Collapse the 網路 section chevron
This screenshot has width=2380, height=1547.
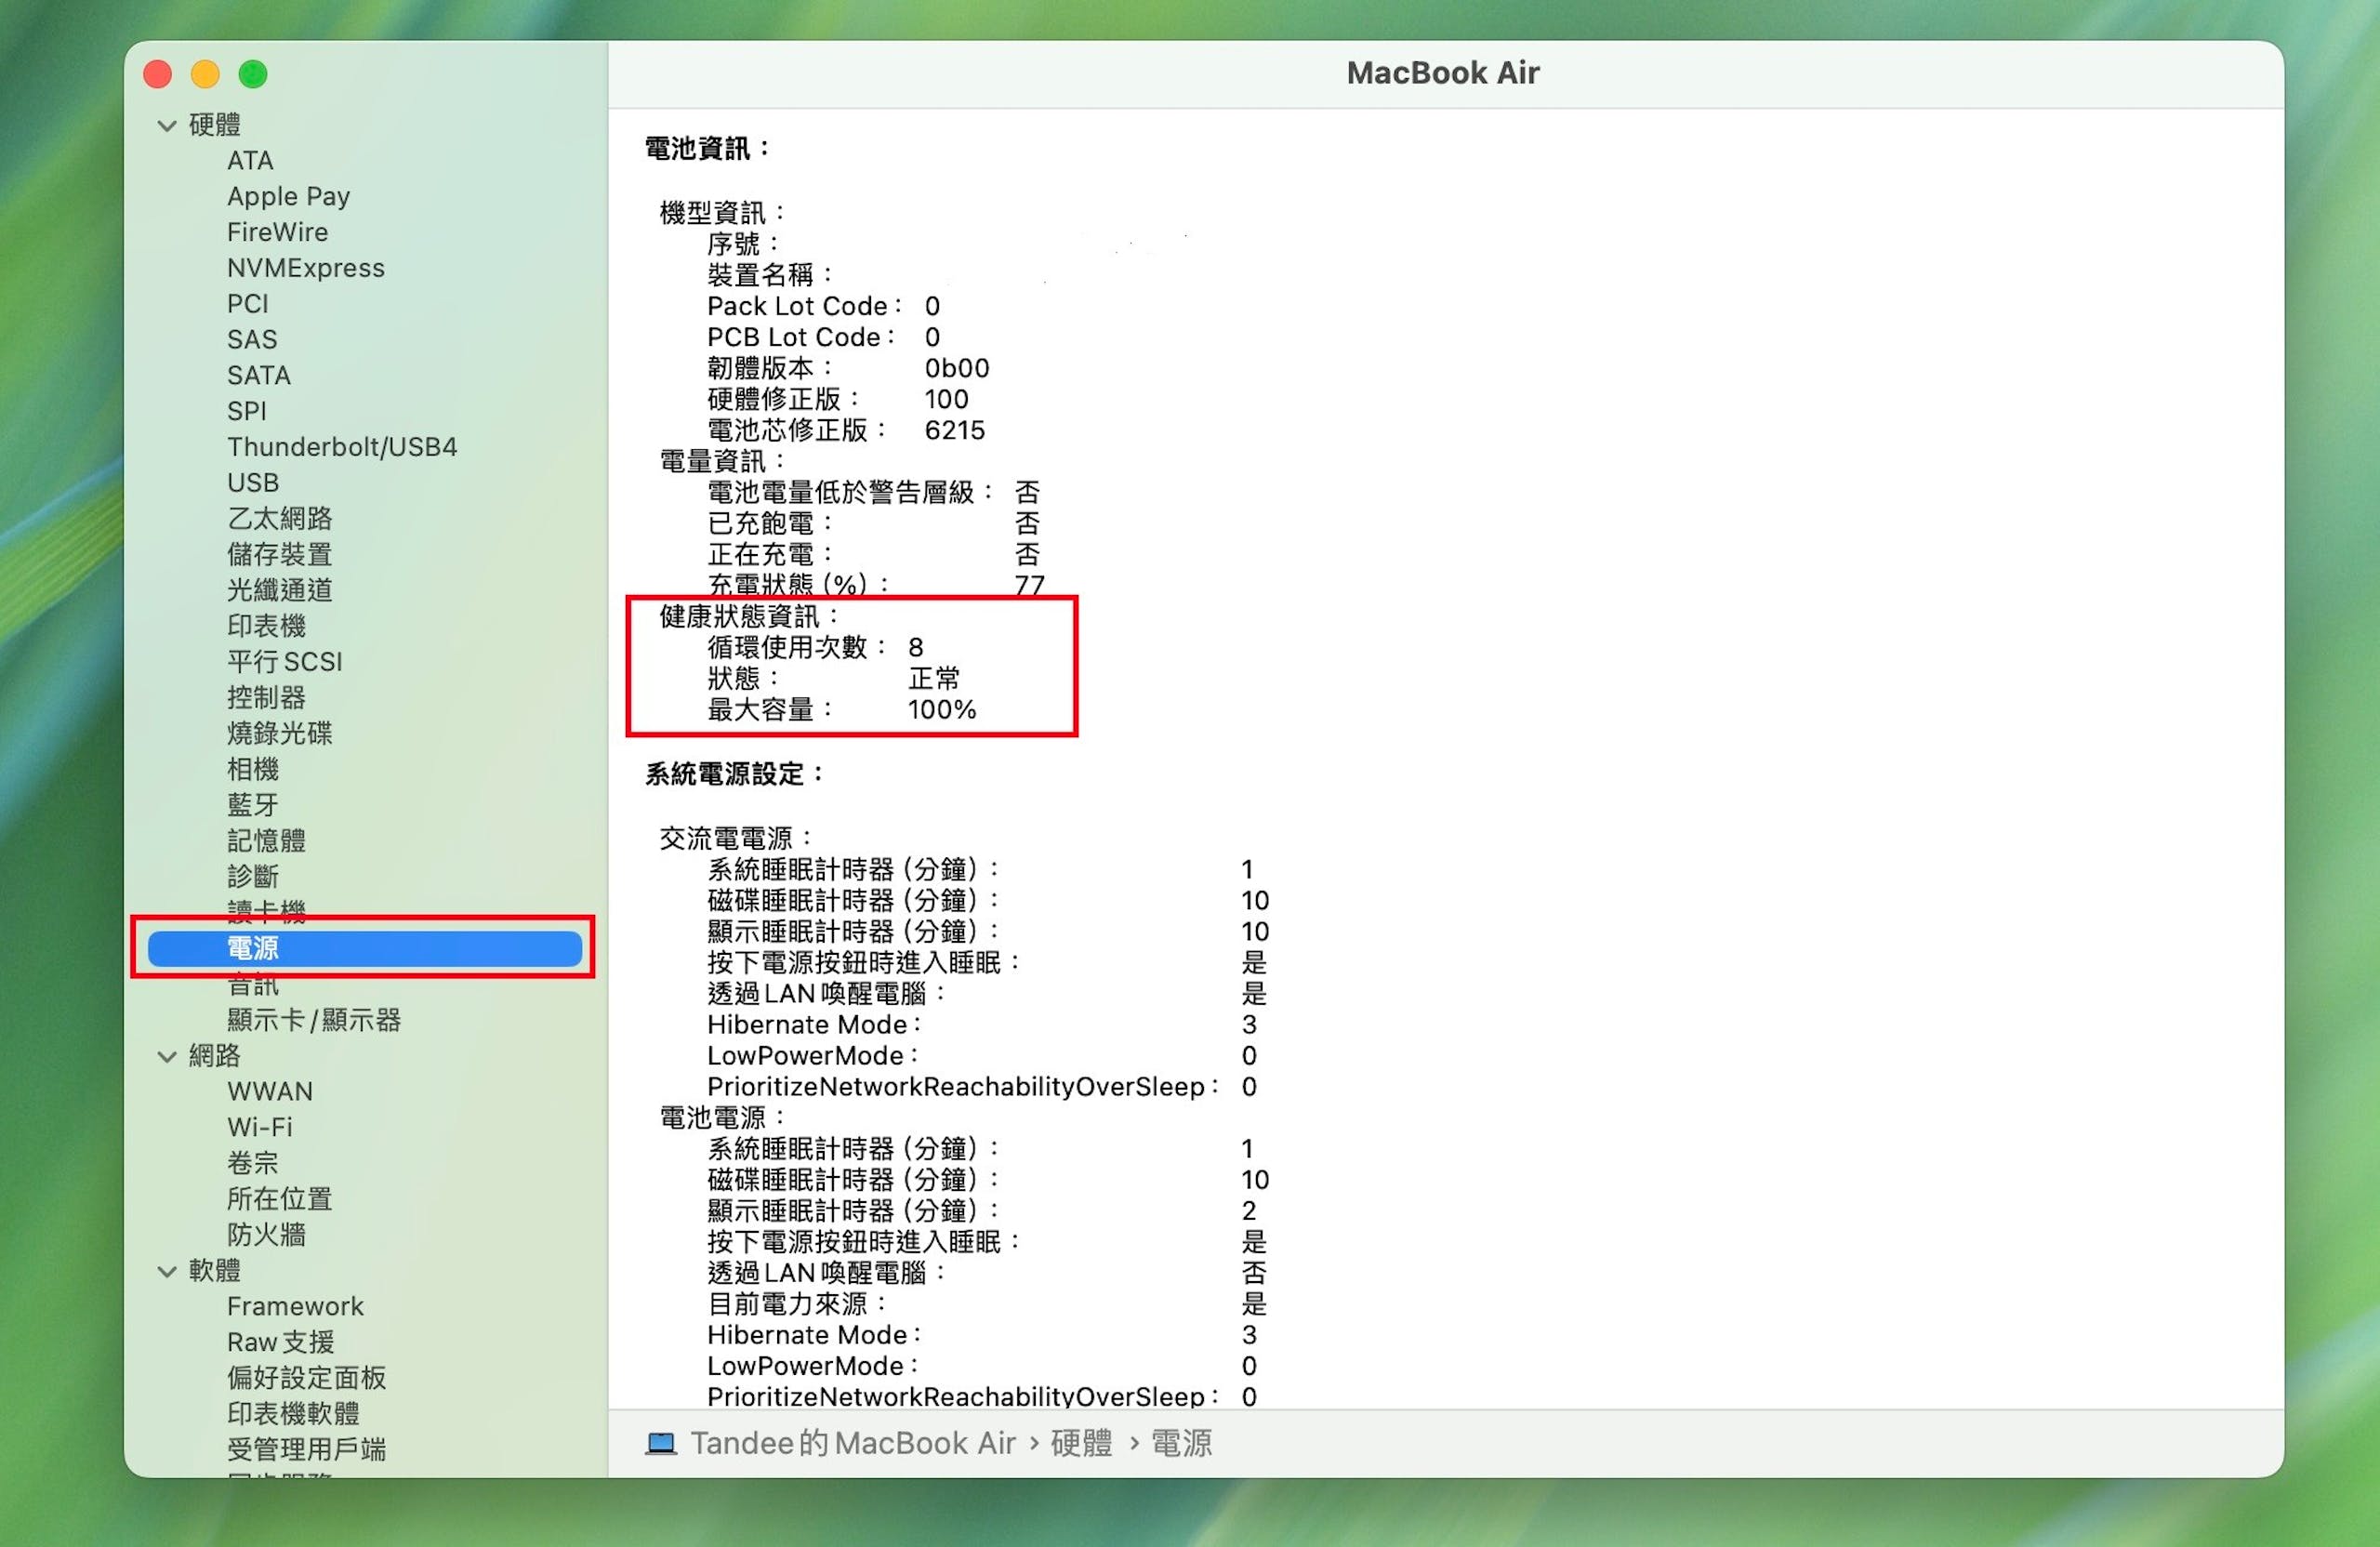(167, 1056)
